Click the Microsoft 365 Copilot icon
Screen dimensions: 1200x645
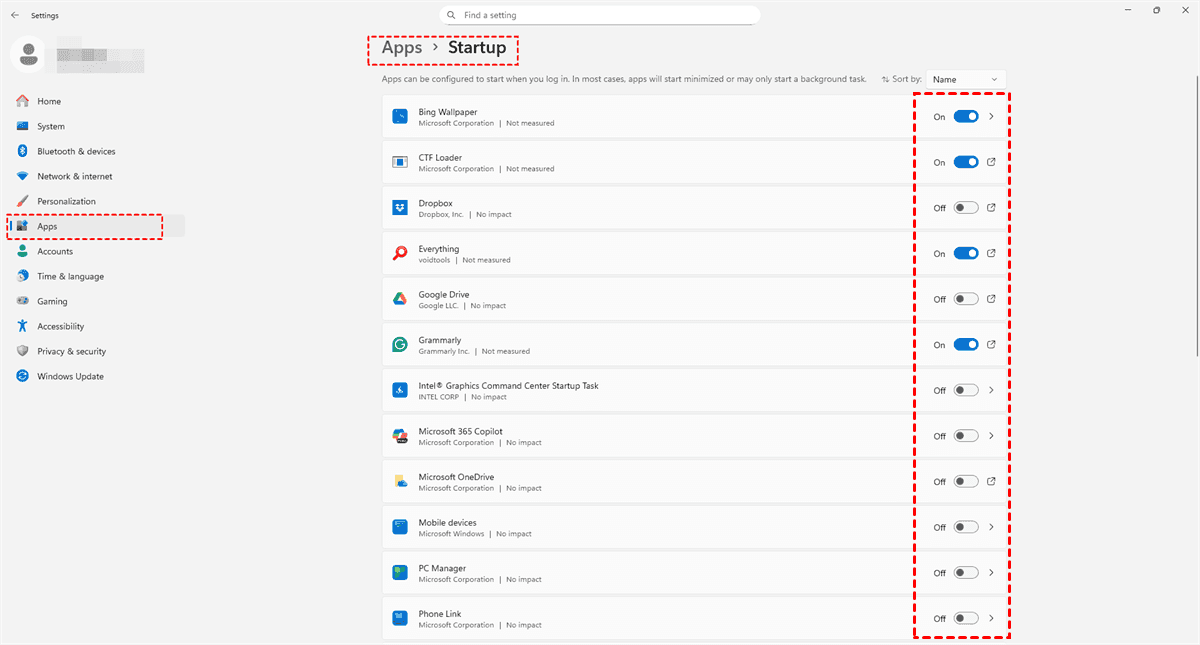pyautogui.click(x=400, y=436)
